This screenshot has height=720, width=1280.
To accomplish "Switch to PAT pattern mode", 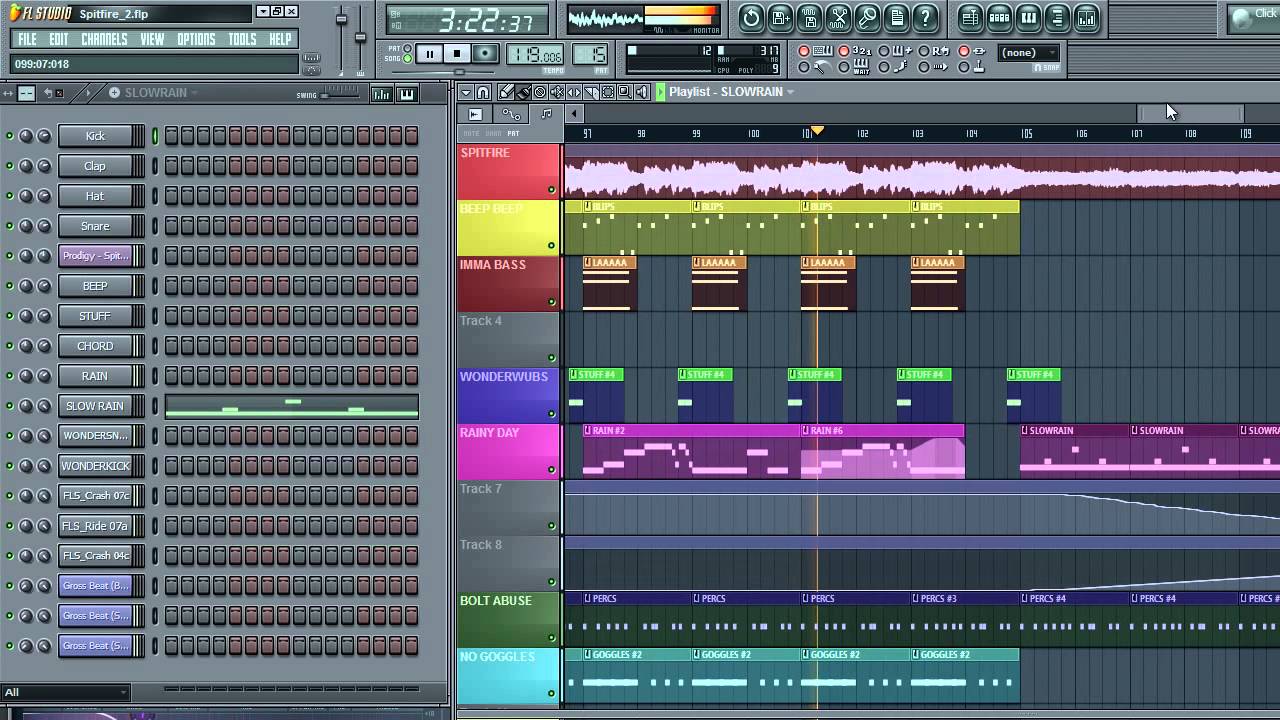I will tap(407, 48).
